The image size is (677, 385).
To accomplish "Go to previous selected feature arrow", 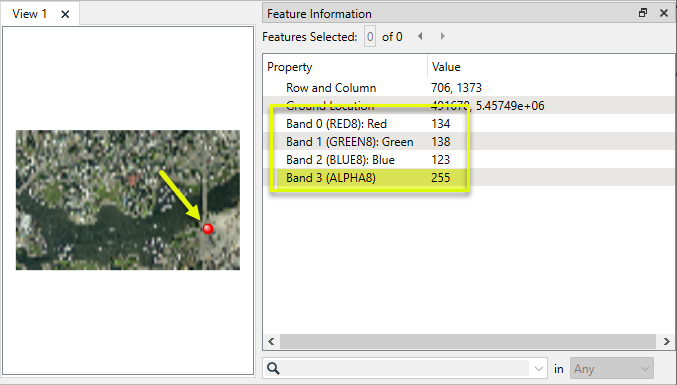I will point(420,36).
